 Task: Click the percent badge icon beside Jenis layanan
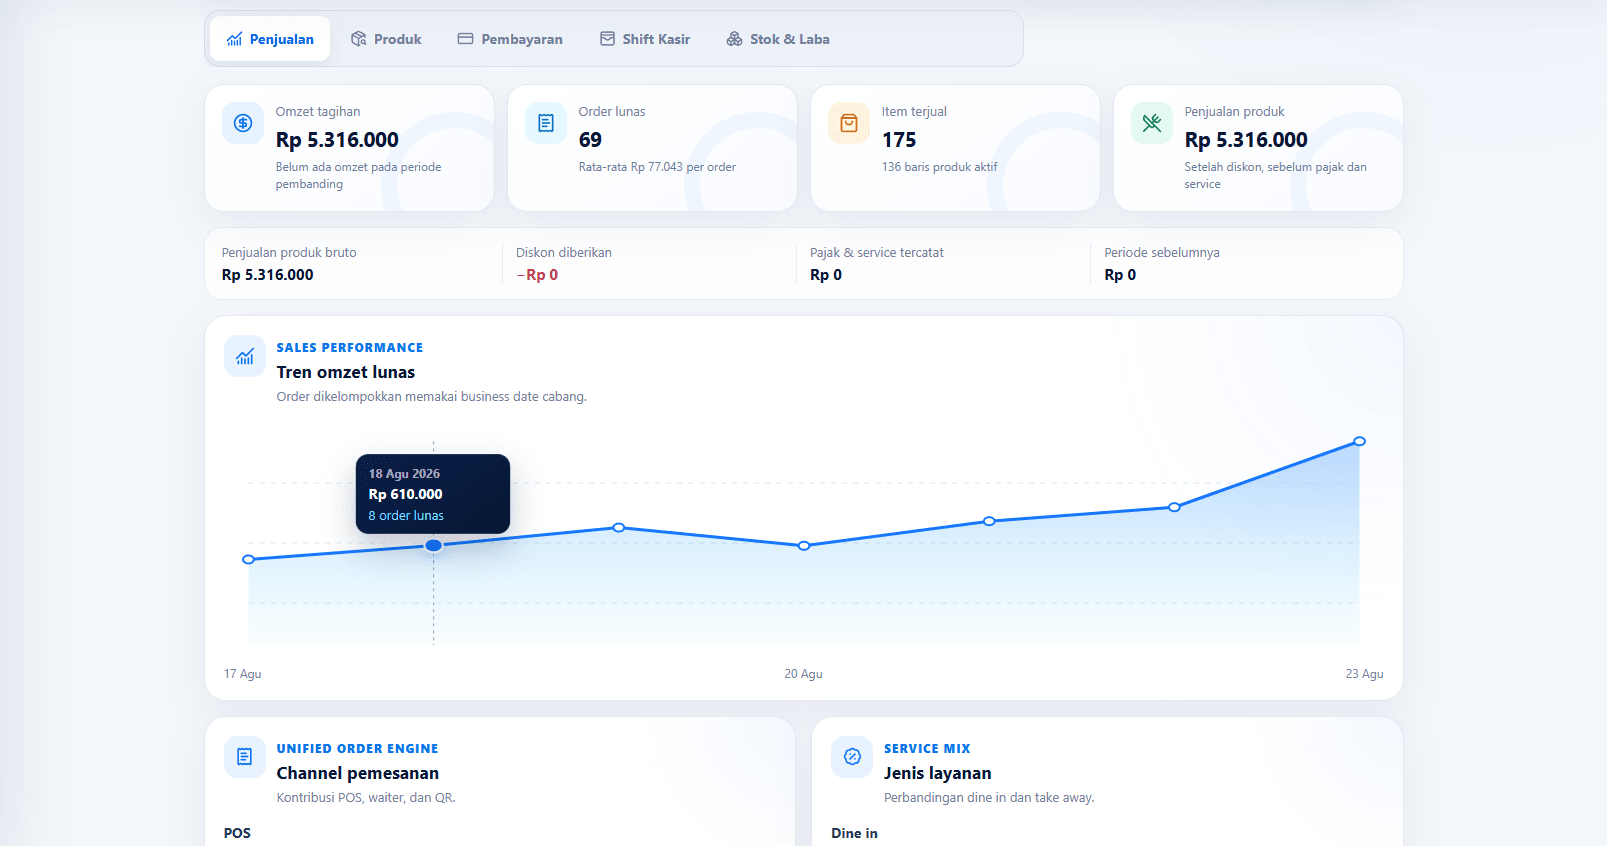click(x=852, y=757)
